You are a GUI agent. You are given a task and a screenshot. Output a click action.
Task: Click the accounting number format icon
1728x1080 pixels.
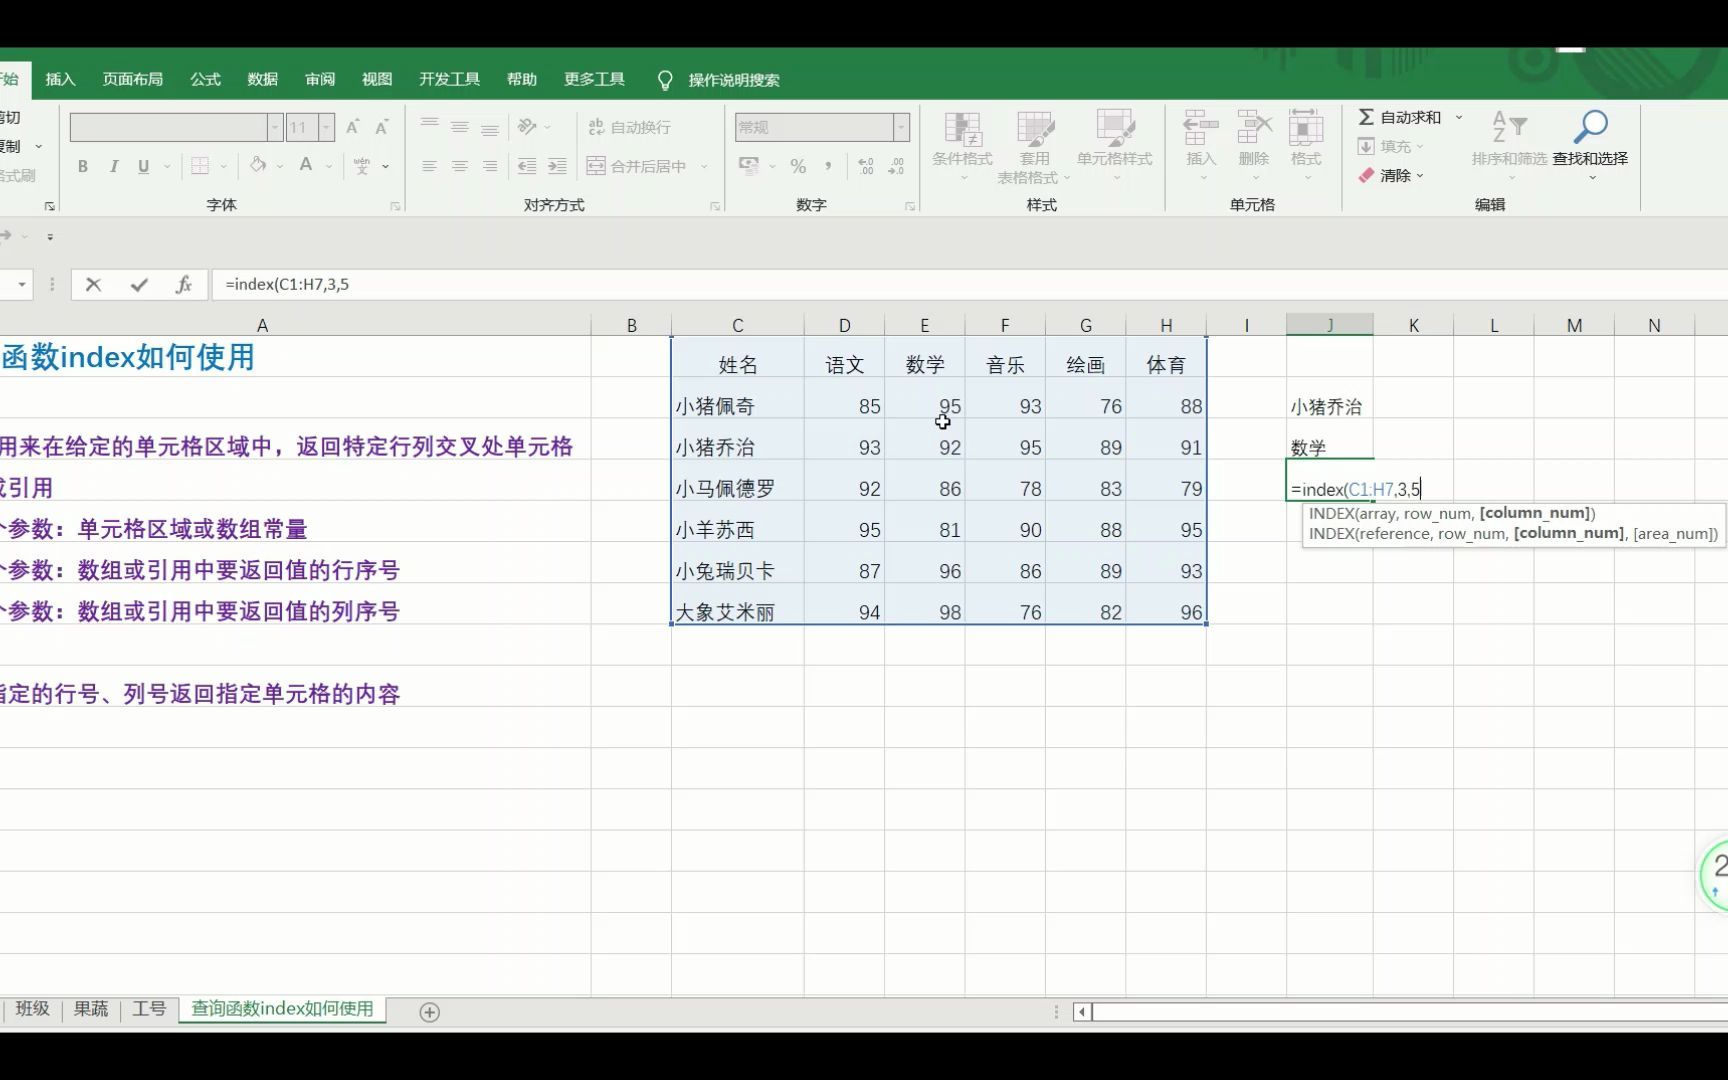pos(748,166)
